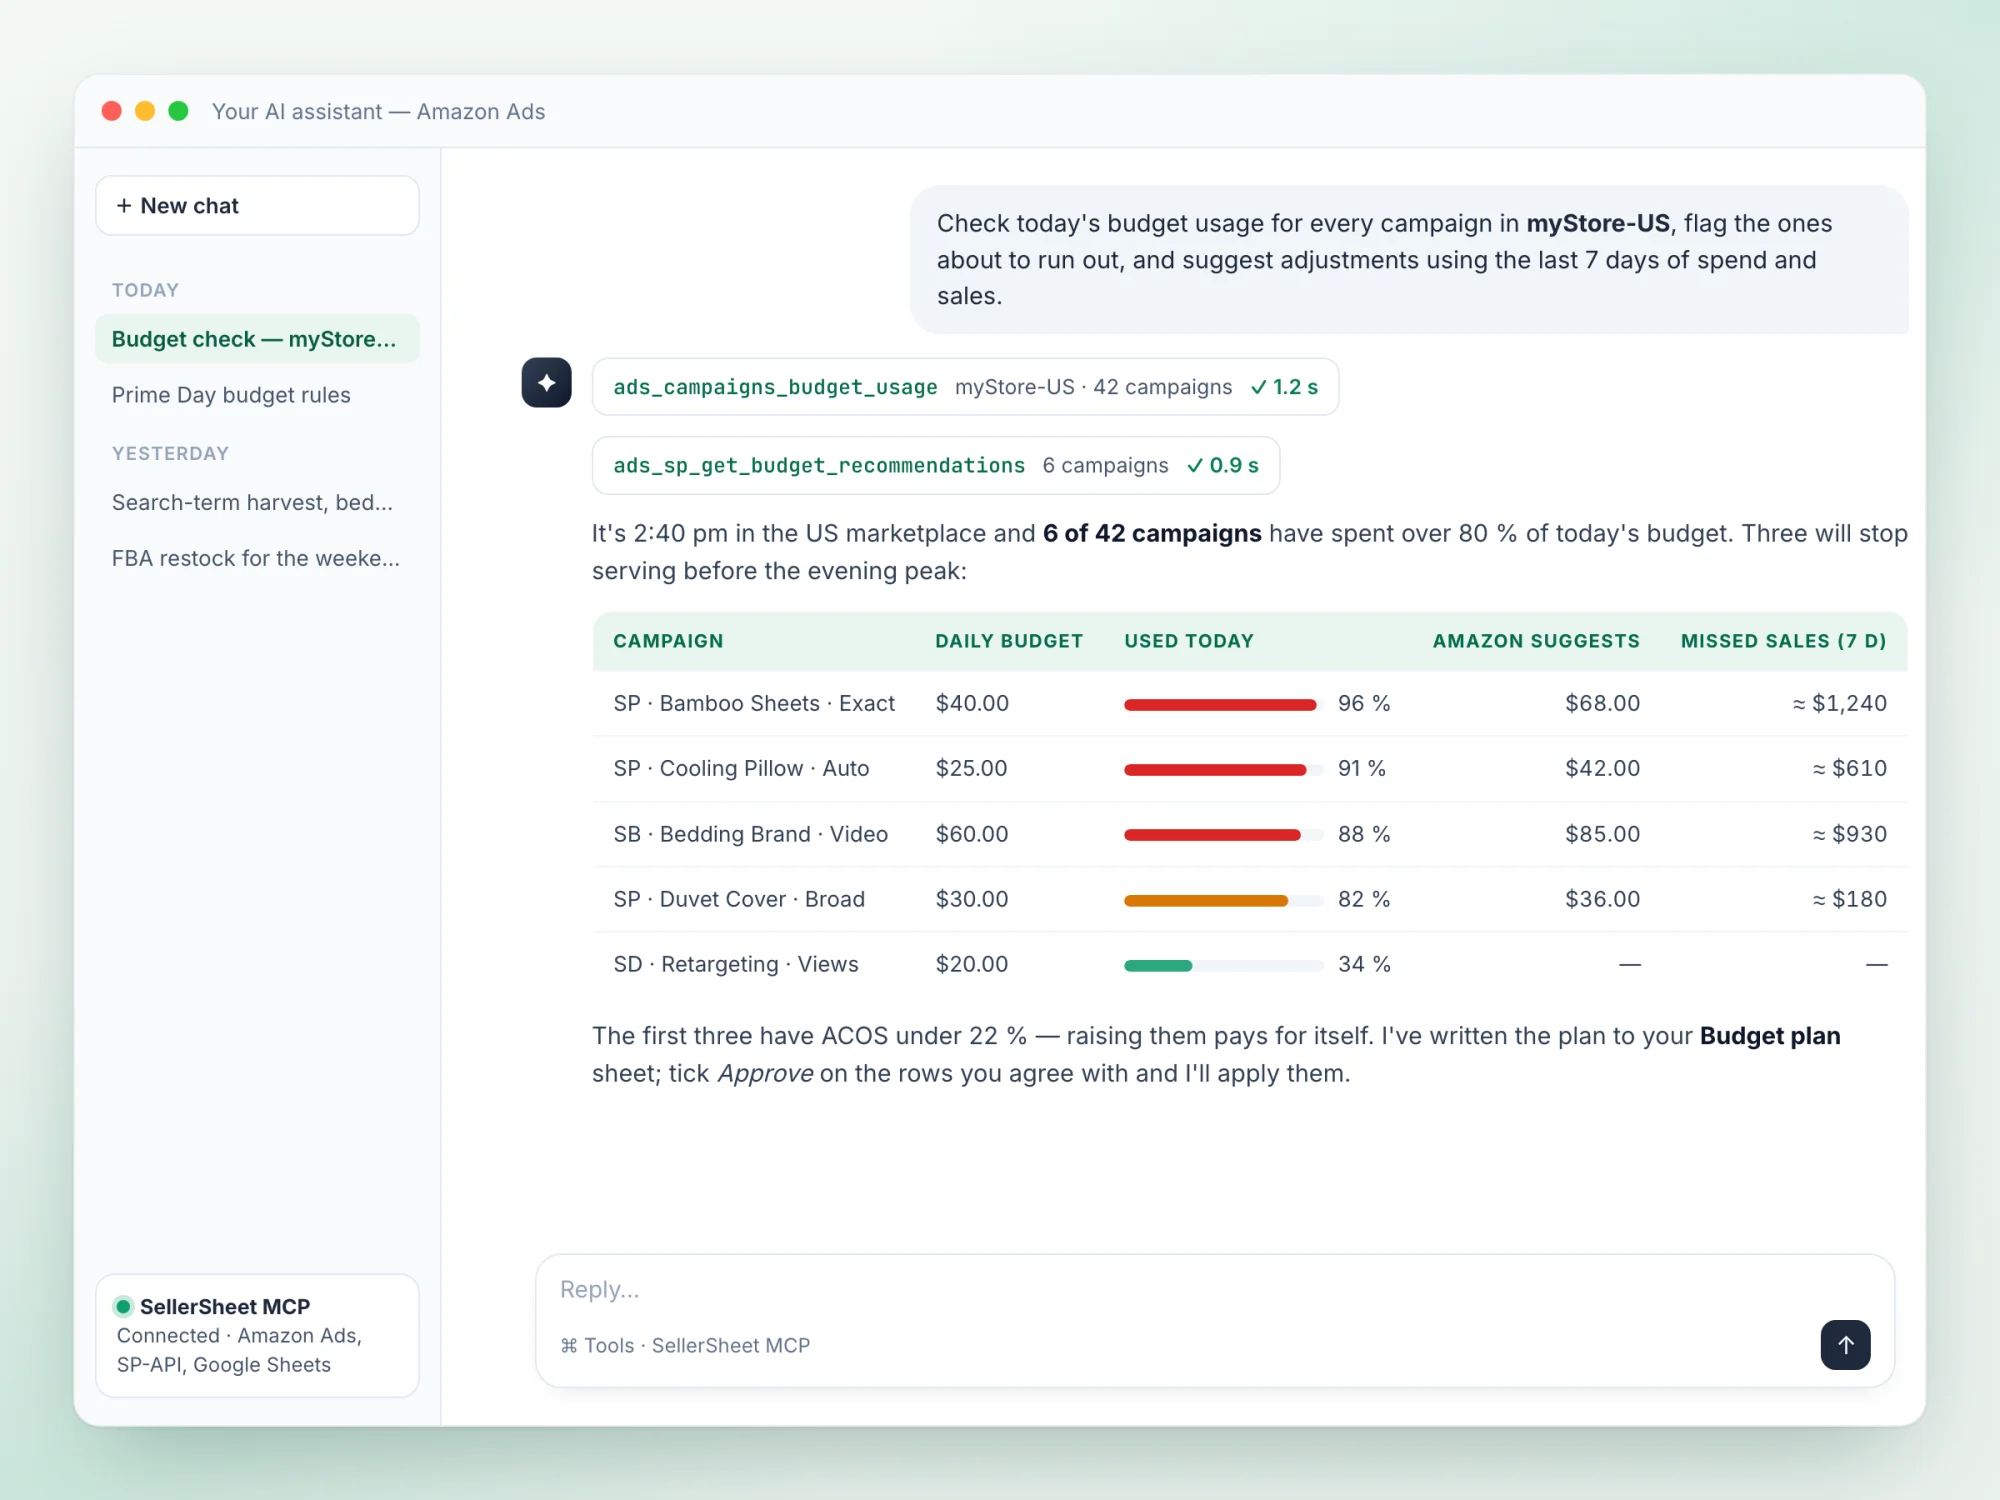Click the user message about myStore-US budgets

click(1409, 259)
